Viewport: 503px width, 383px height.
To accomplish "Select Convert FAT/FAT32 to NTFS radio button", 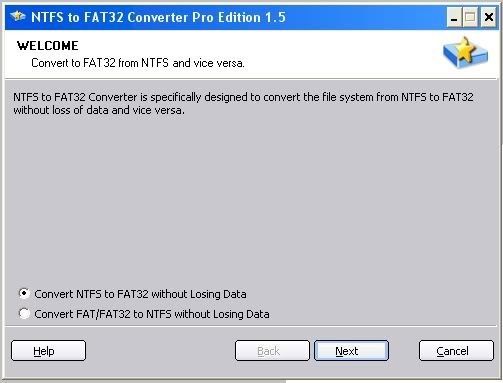I will coord(24,313).
